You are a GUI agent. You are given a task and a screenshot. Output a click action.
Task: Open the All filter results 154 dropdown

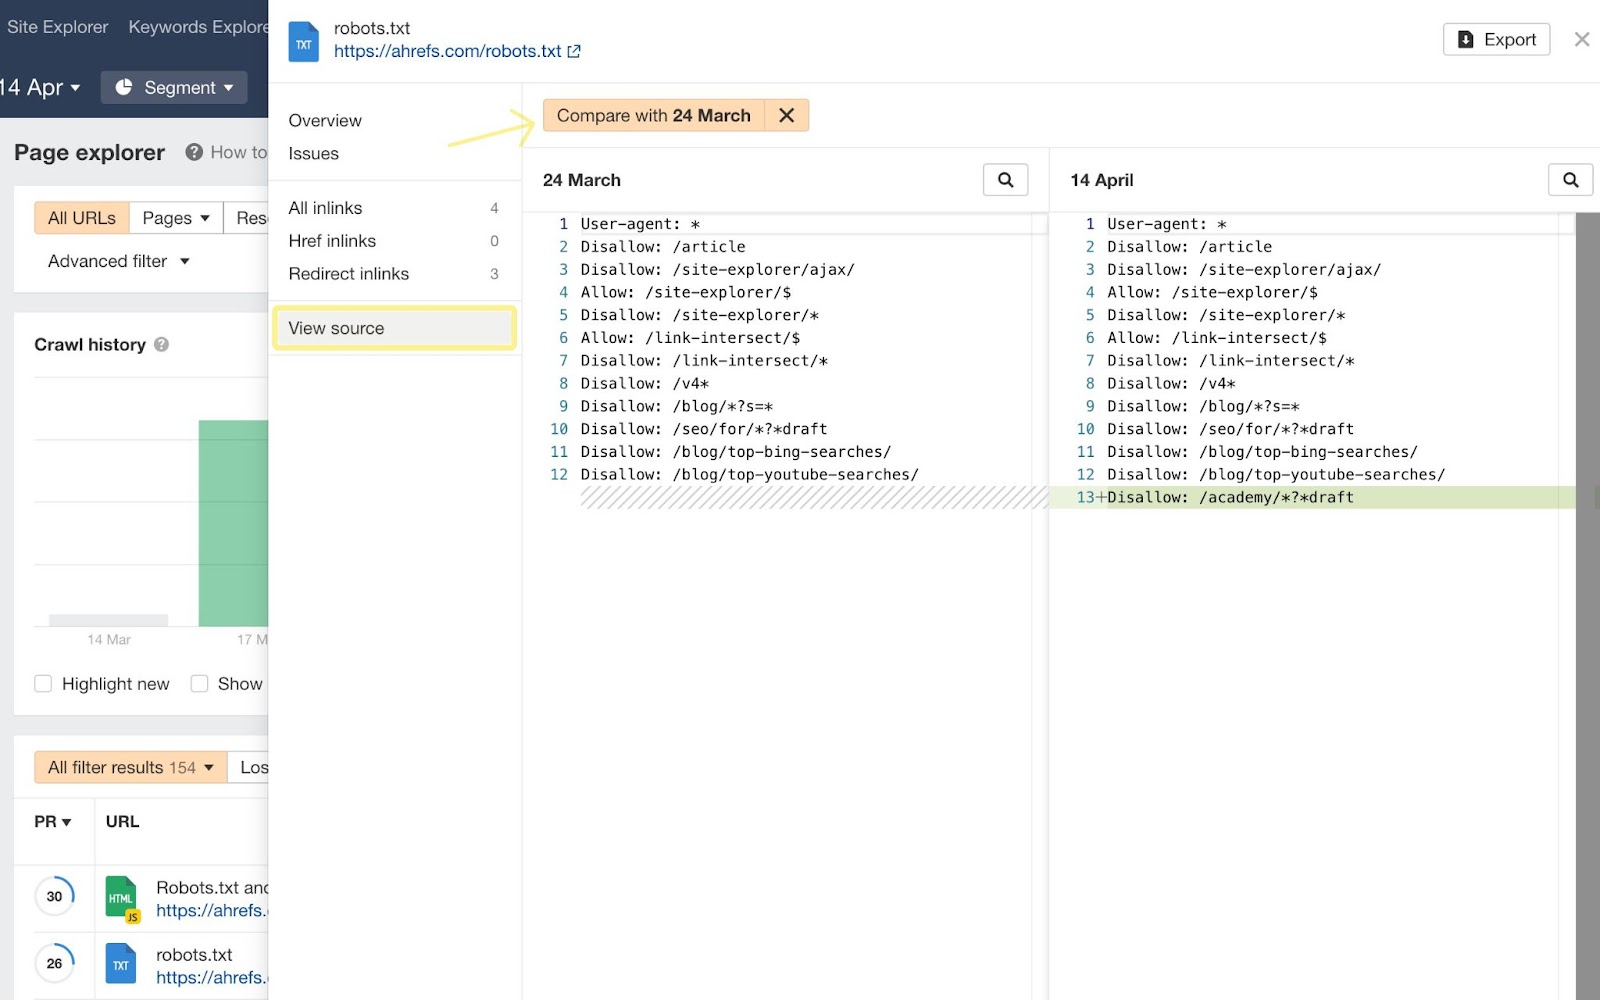[129, 767]
